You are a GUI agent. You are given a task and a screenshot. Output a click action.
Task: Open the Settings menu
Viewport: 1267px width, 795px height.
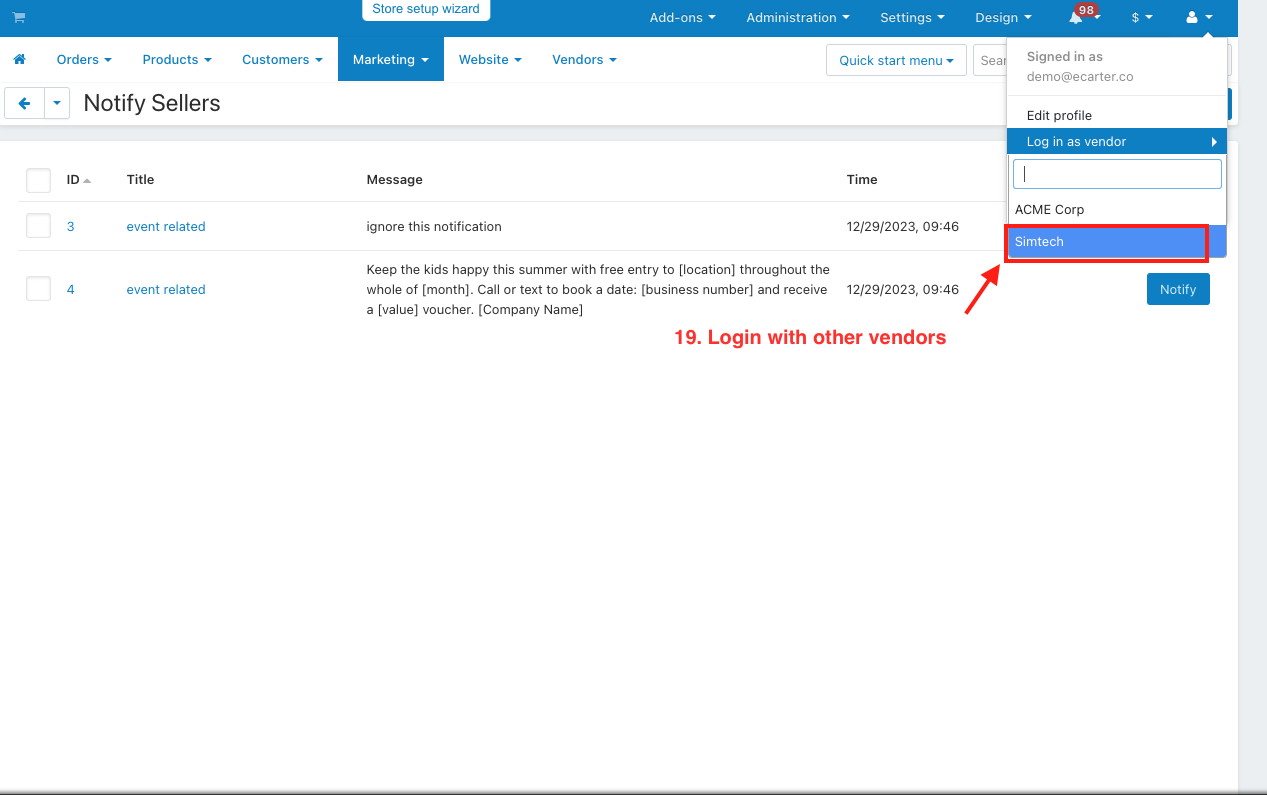(x=912, y=18)
